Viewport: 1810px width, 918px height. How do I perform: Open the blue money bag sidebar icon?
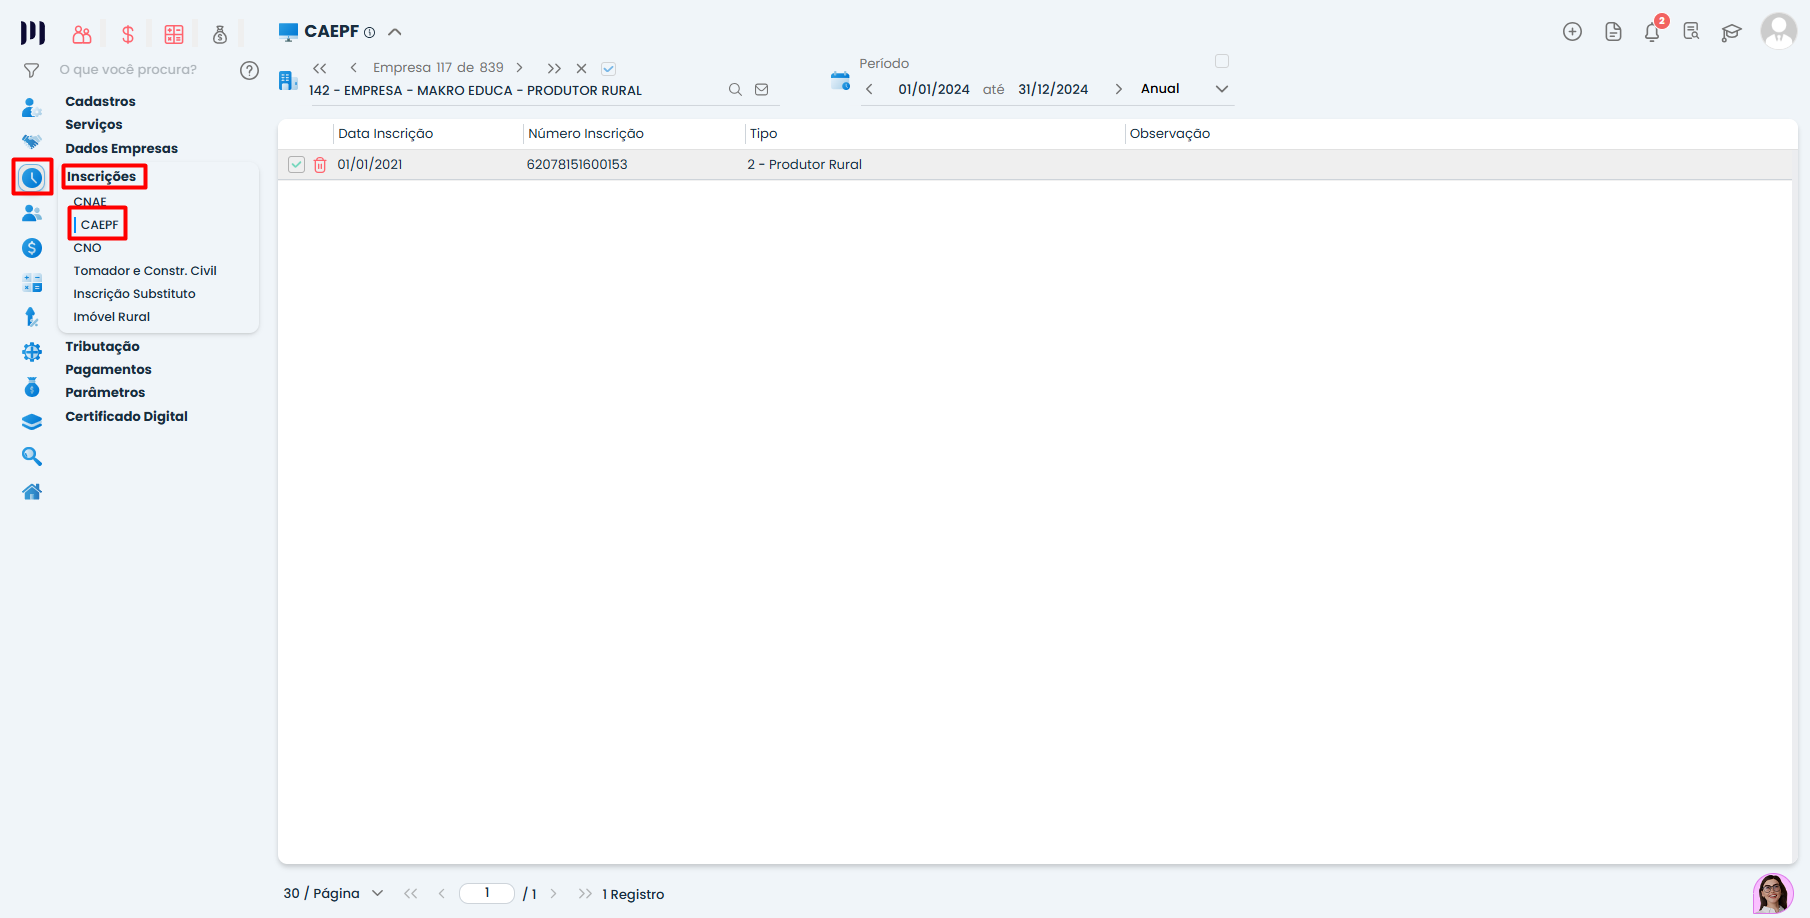click(32, 387)
